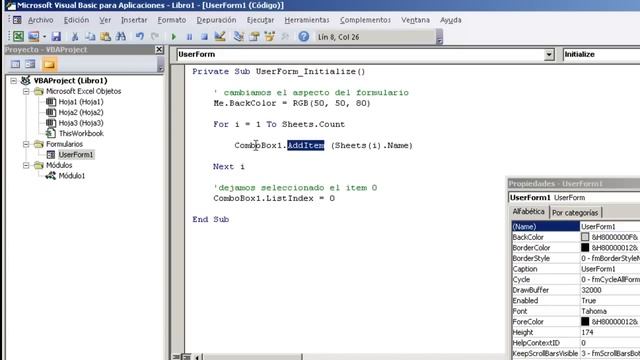This screenshot has width=640, height=360.
Task: Select the (Name) property row
Action: pyautogui.click(x=576, y=227)
